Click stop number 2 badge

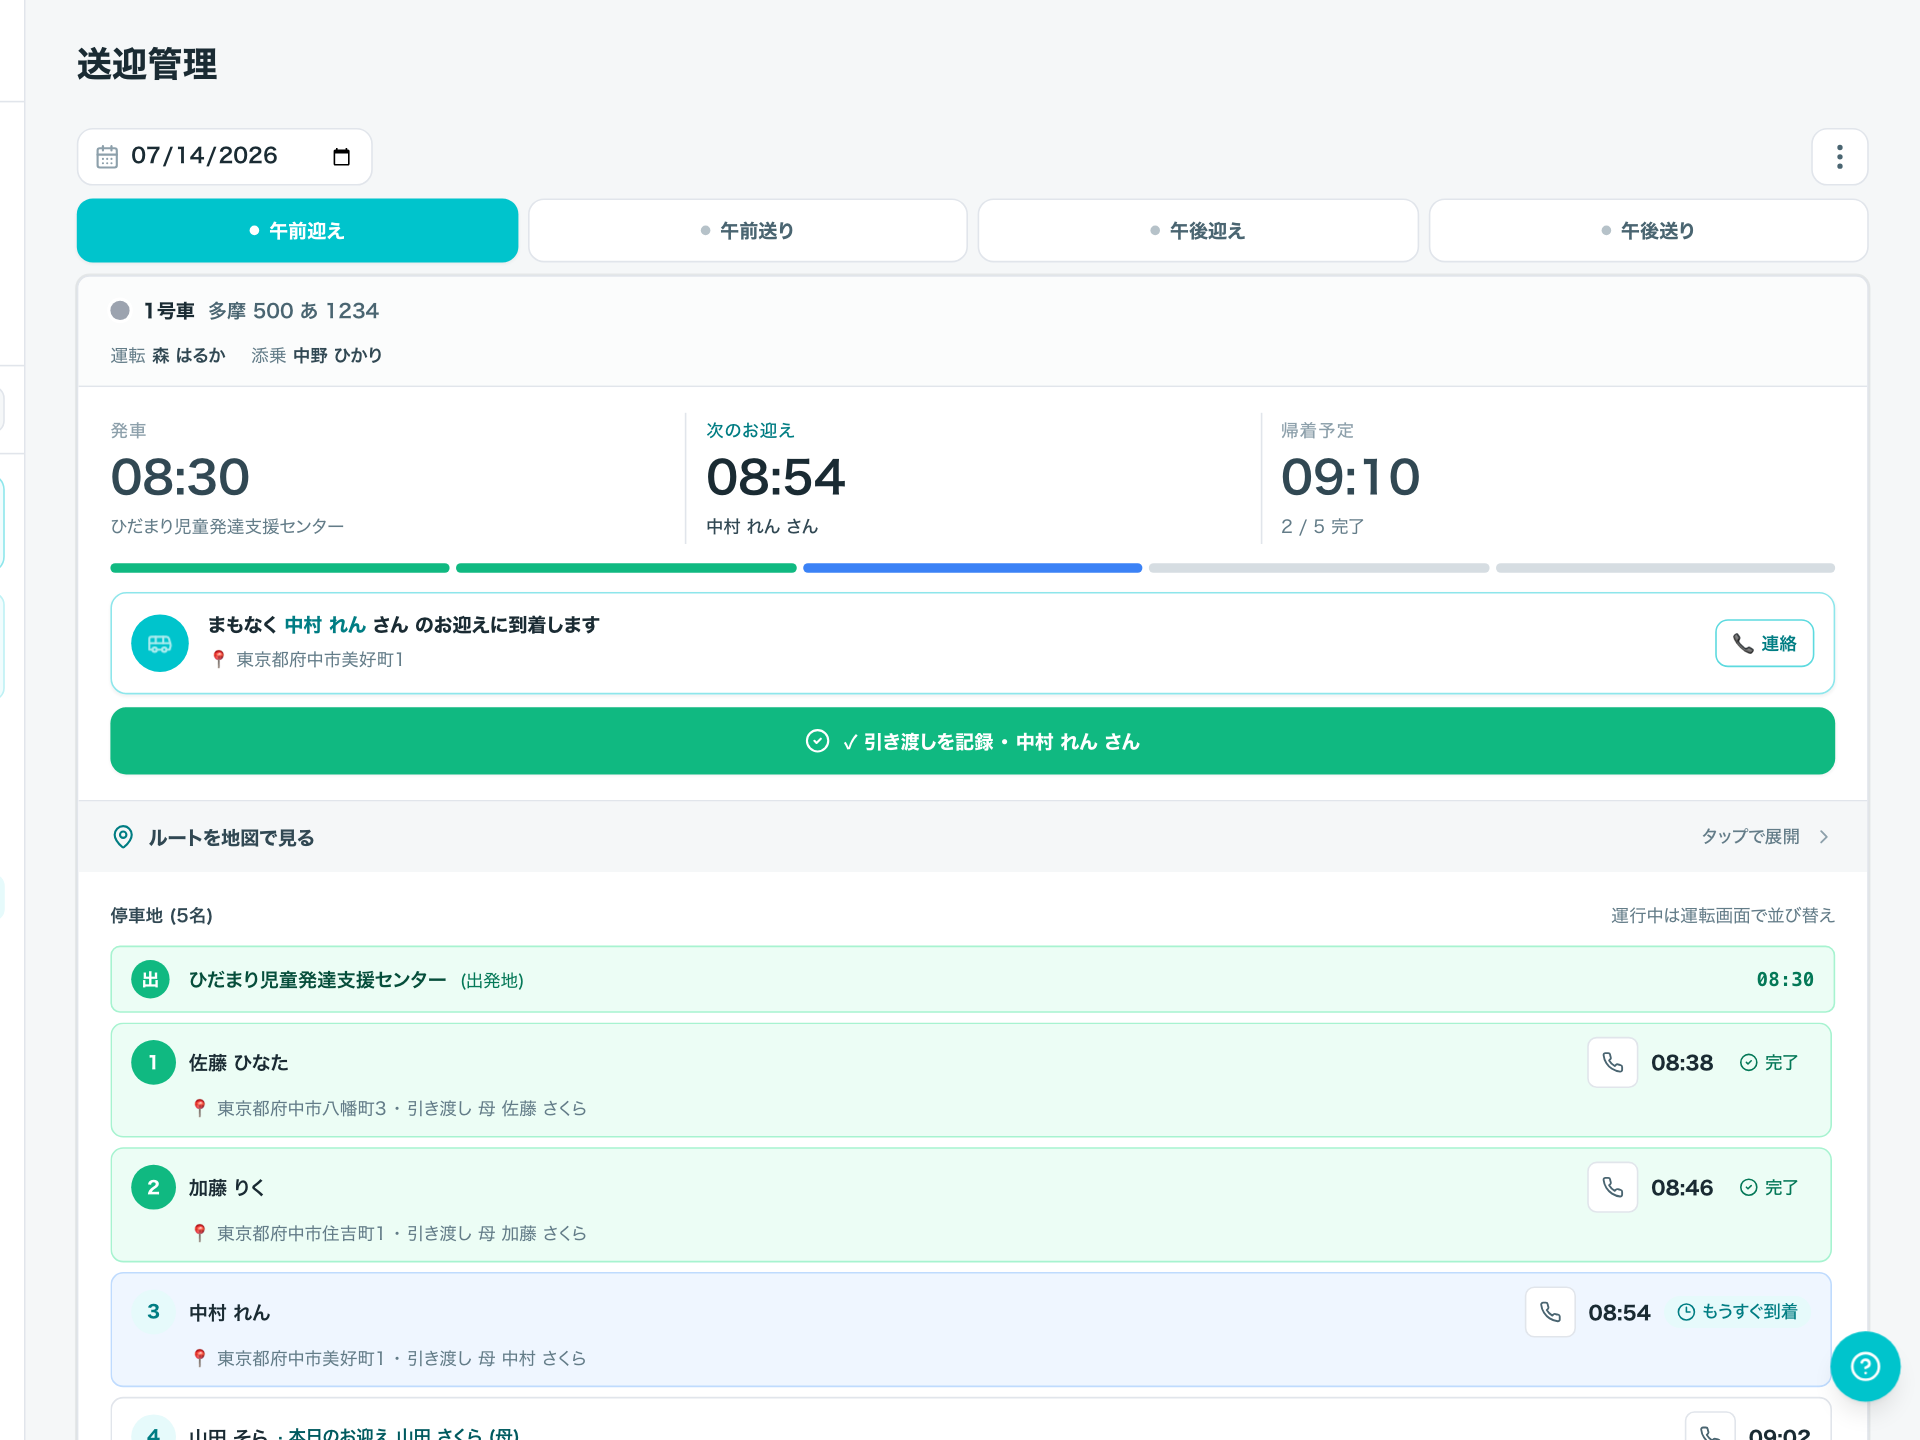tap(153, 1187)
